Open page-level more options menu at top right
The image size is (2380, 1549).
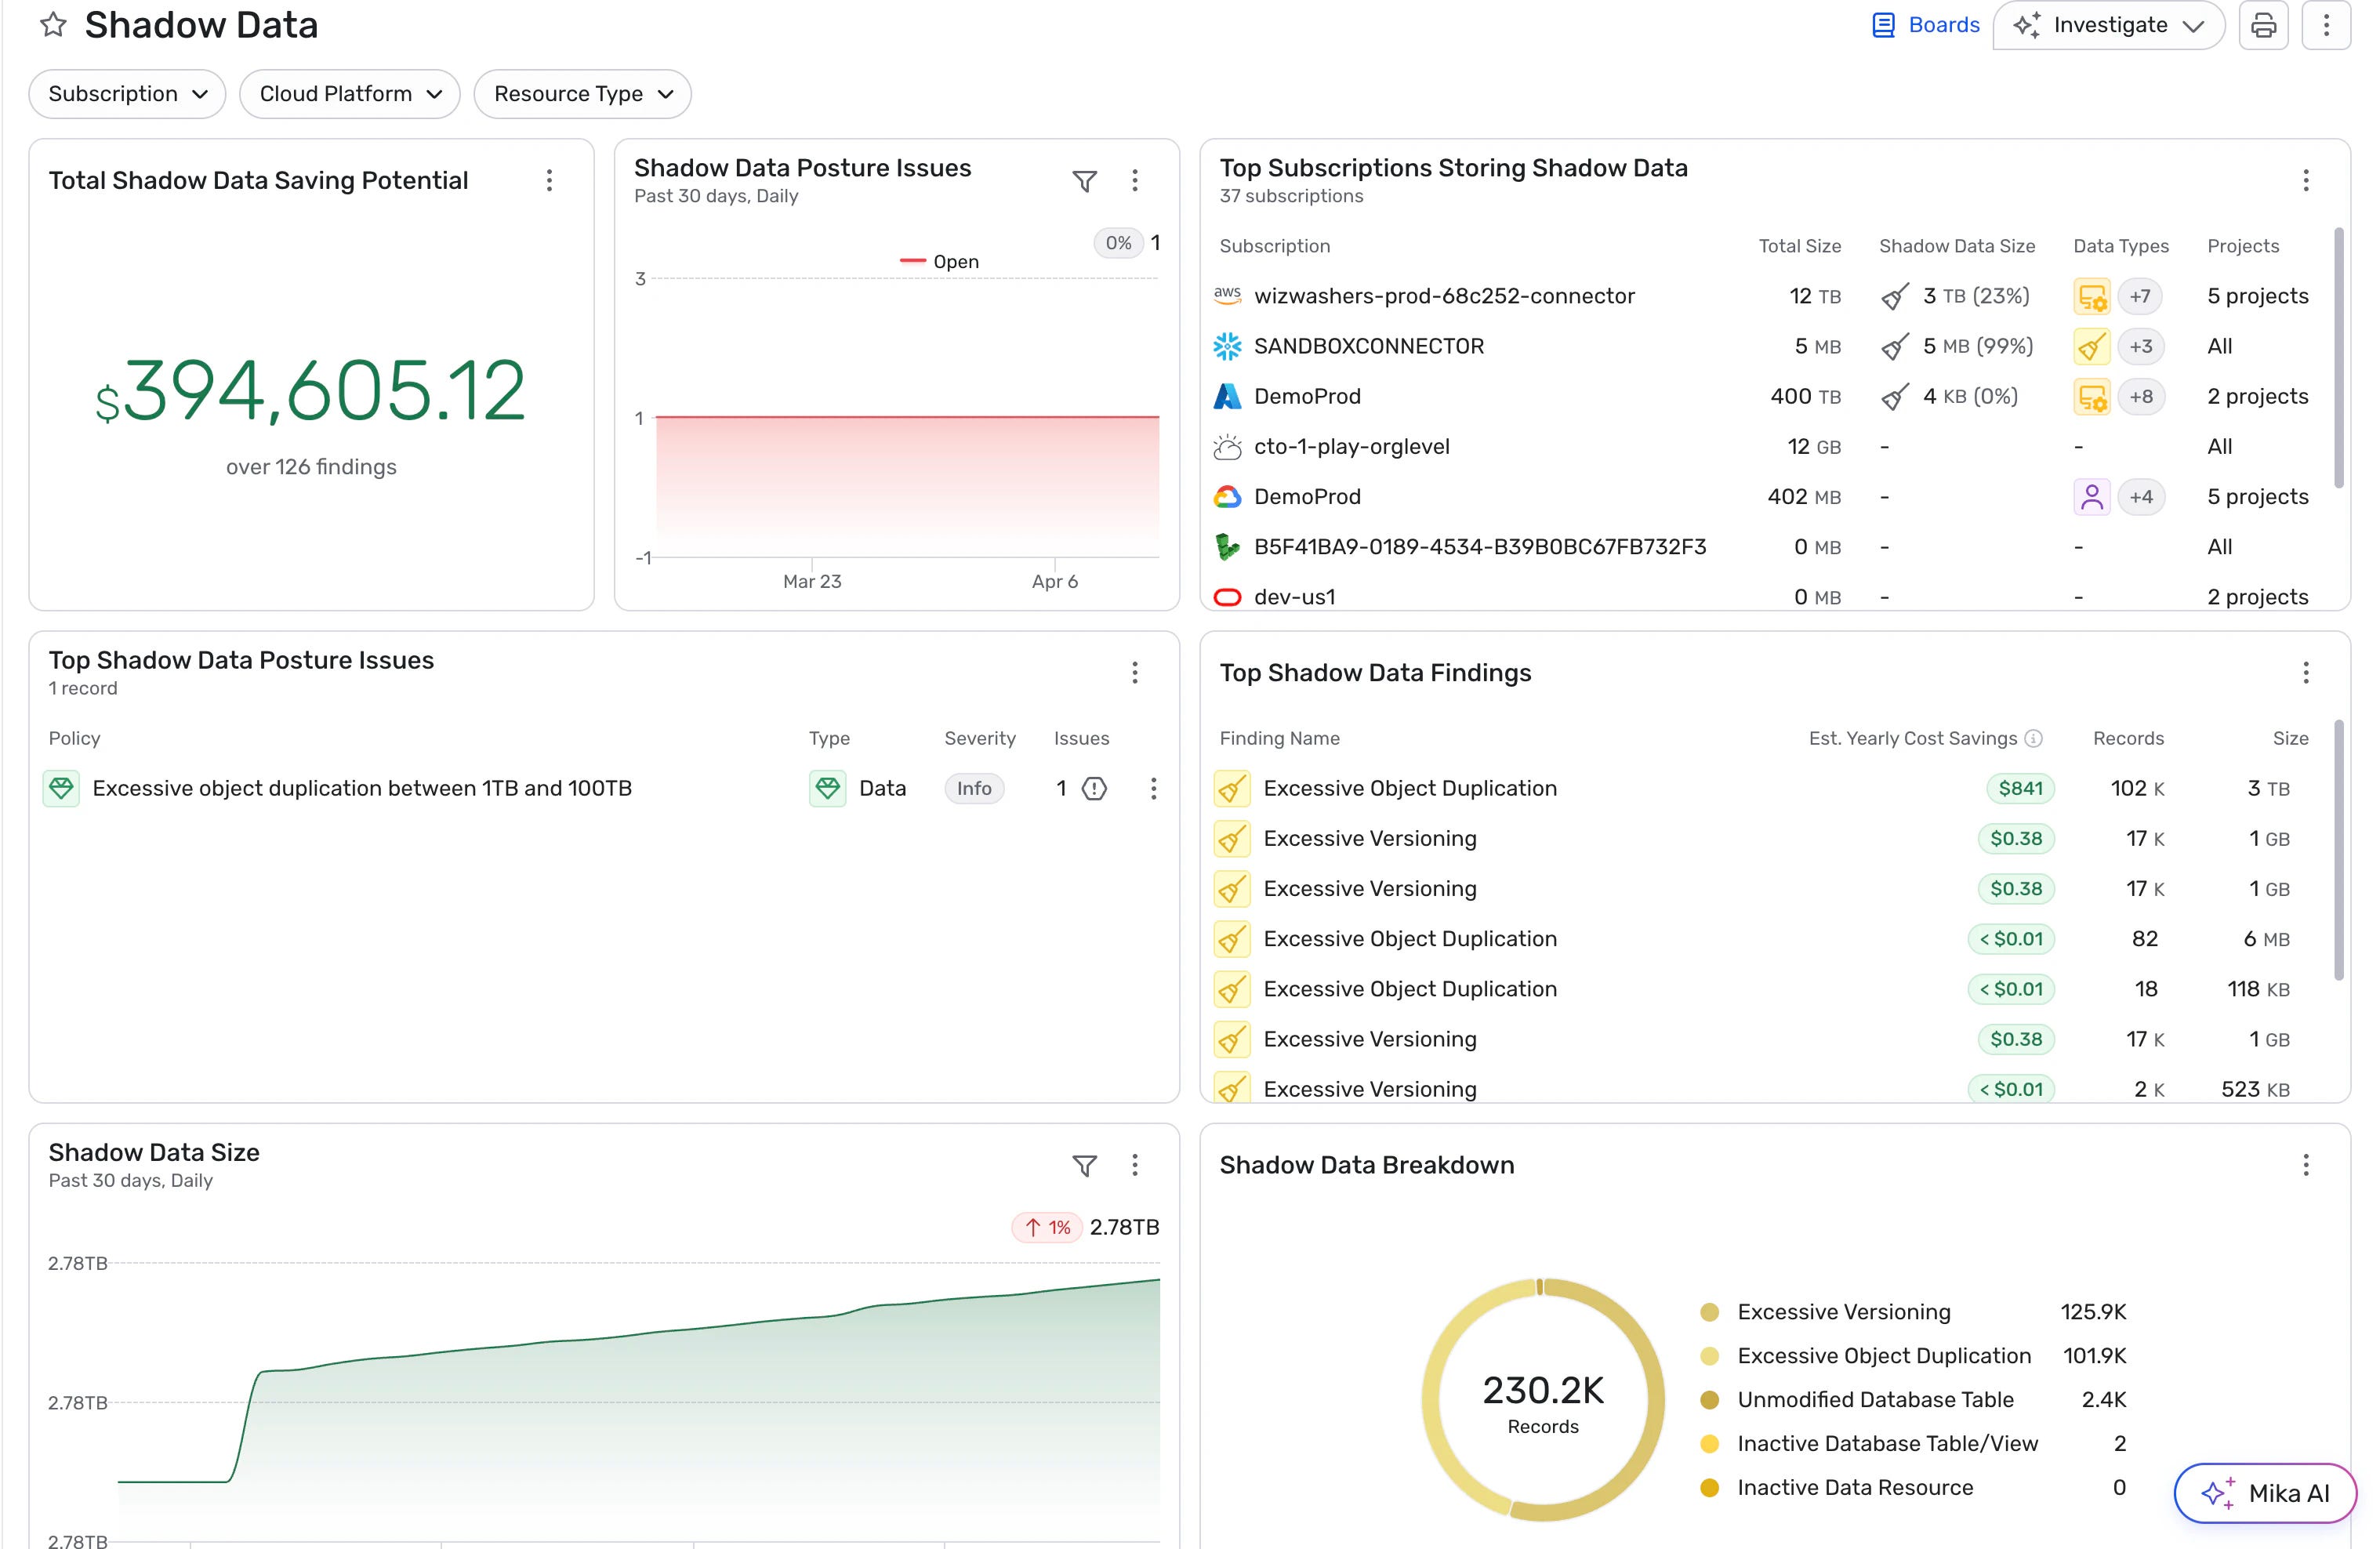point(2325,25)
